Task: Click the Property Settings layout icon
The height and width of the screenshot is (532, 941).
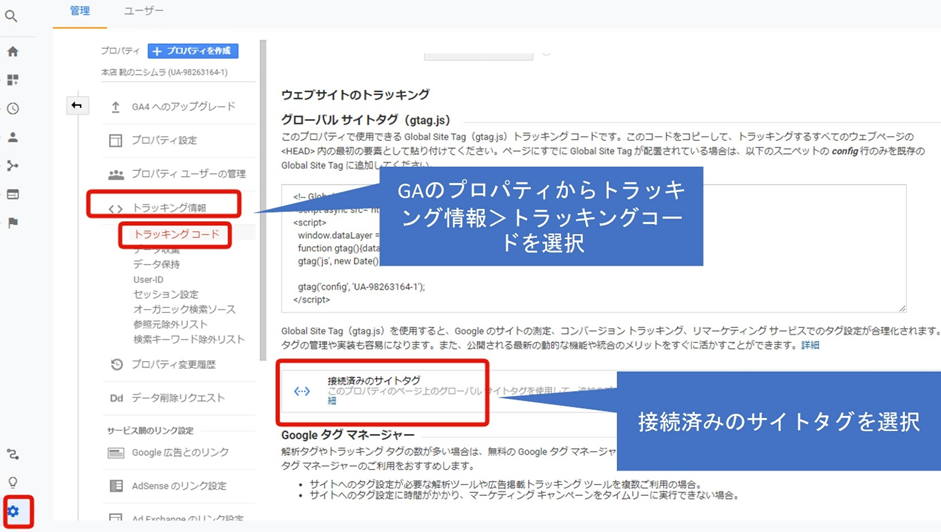Action: pos(115,141)
